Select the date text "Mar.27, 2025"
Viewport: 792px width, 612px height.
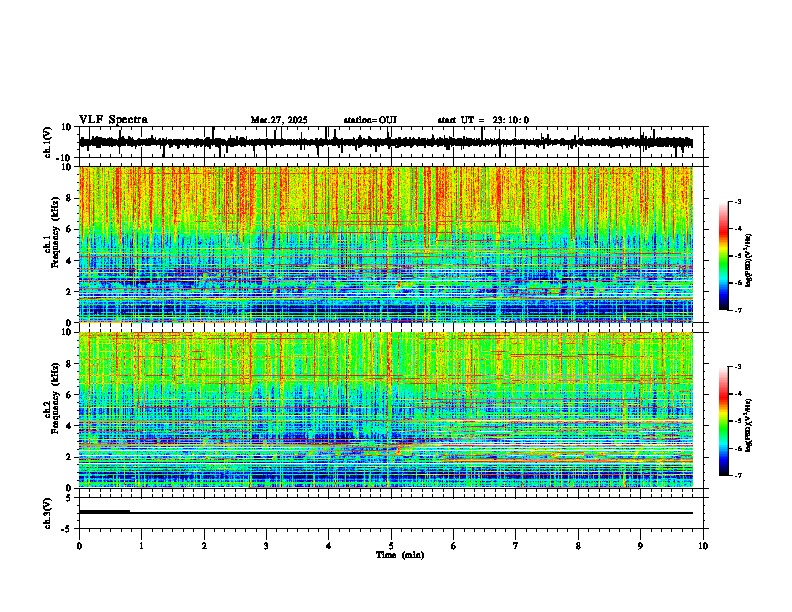(279, 120)
